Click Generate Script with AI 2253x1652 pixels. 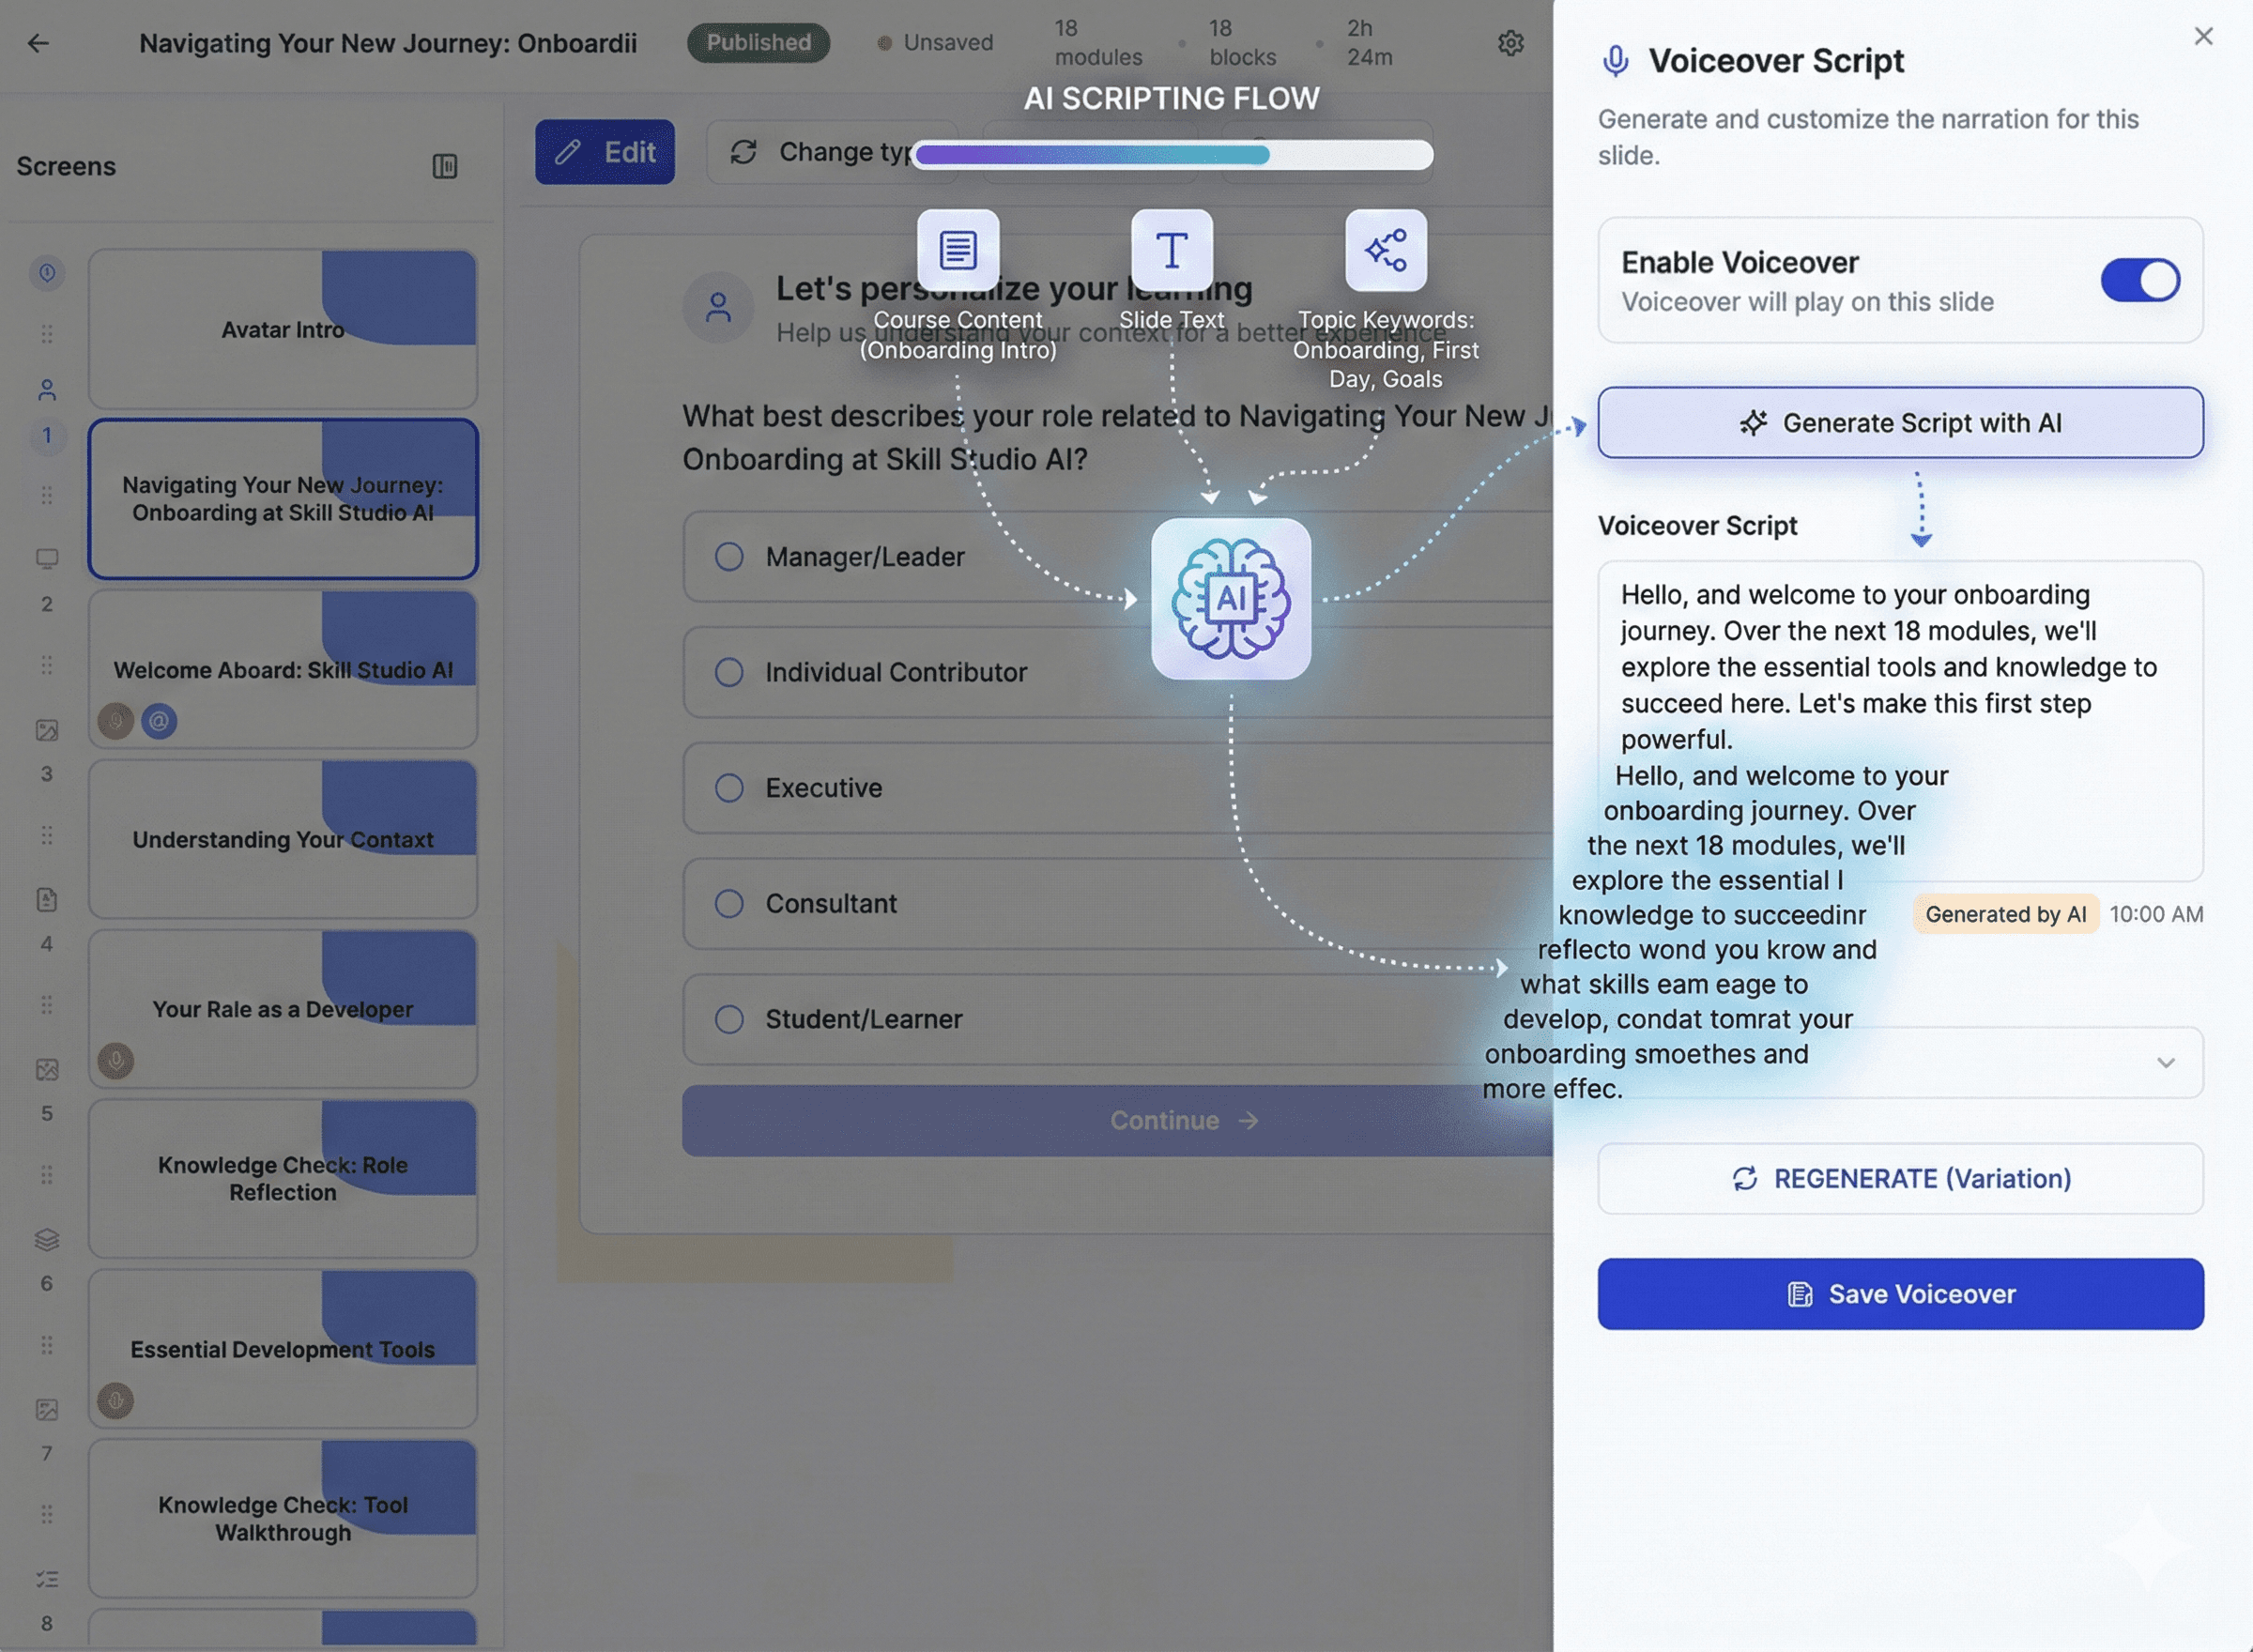(x=1900, y=423)
